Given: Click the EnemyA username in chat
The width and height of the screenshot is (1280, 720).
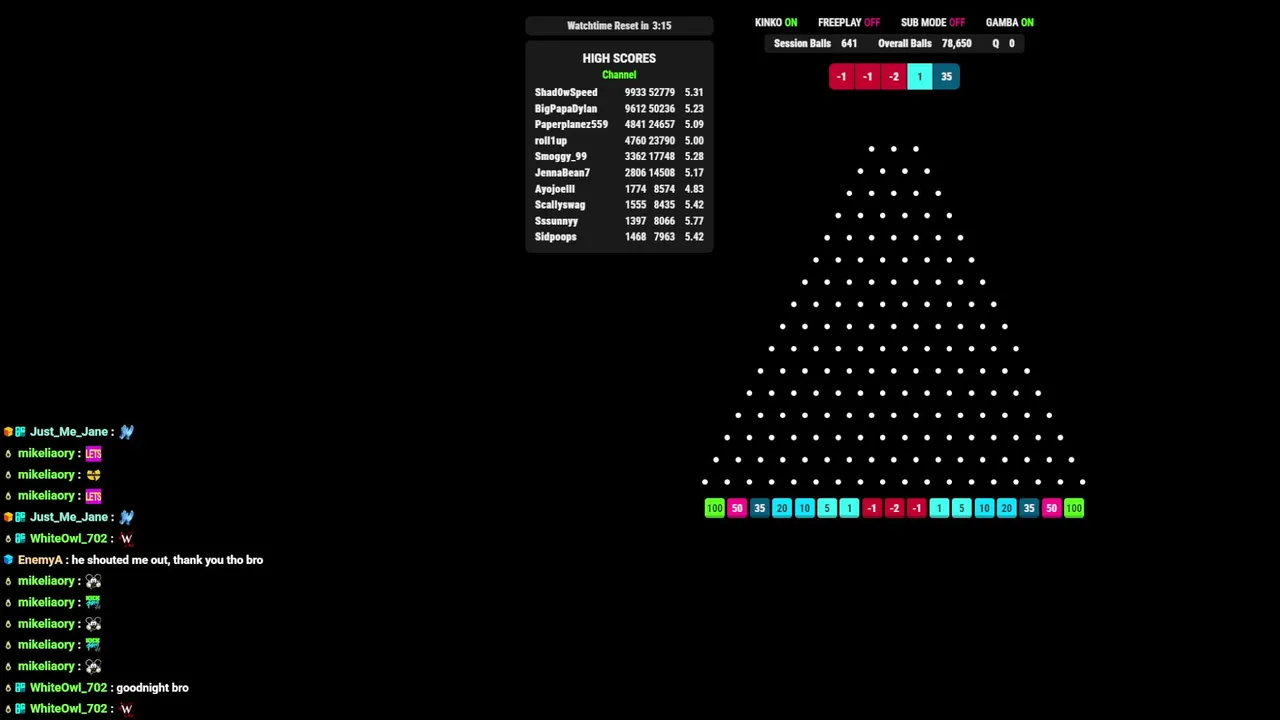Looking at the screenshot, I should coord(40,560).
